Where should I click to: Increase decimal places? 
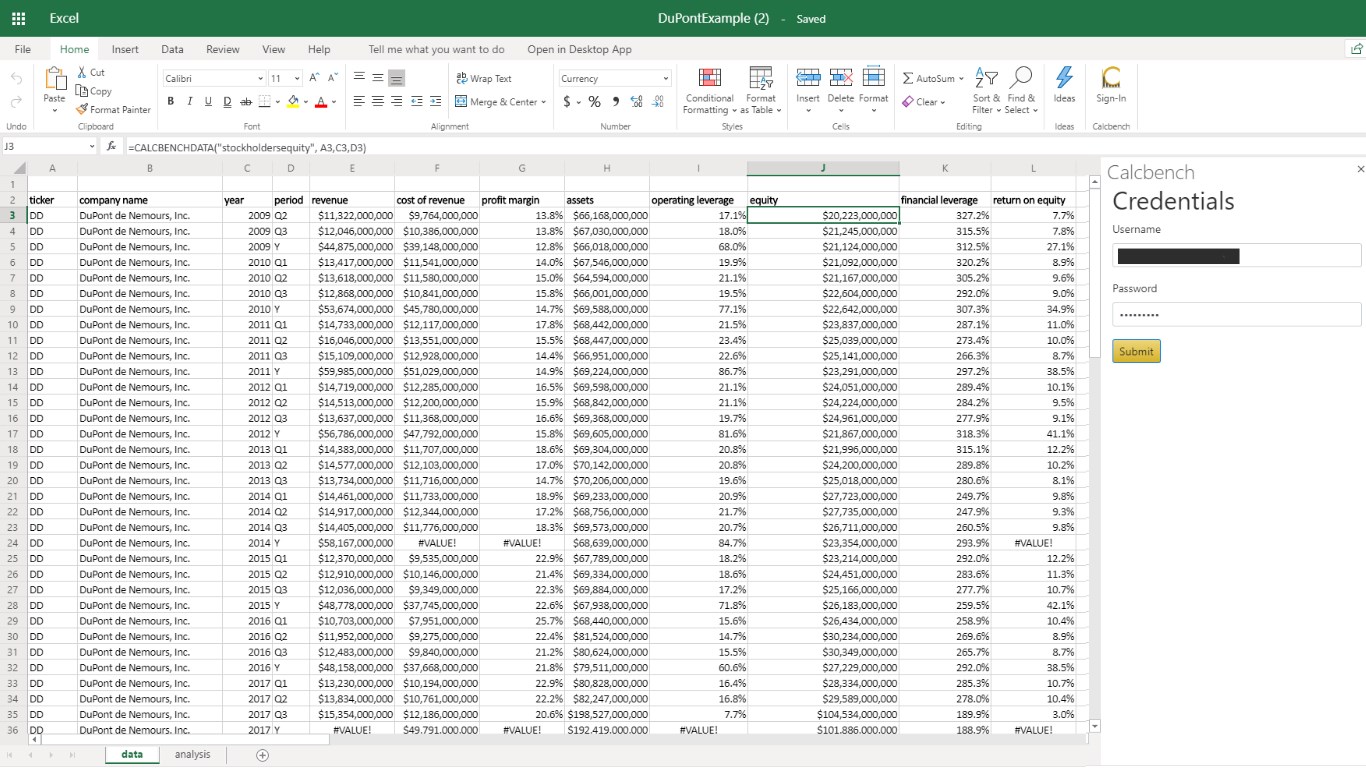pos(638,102)
